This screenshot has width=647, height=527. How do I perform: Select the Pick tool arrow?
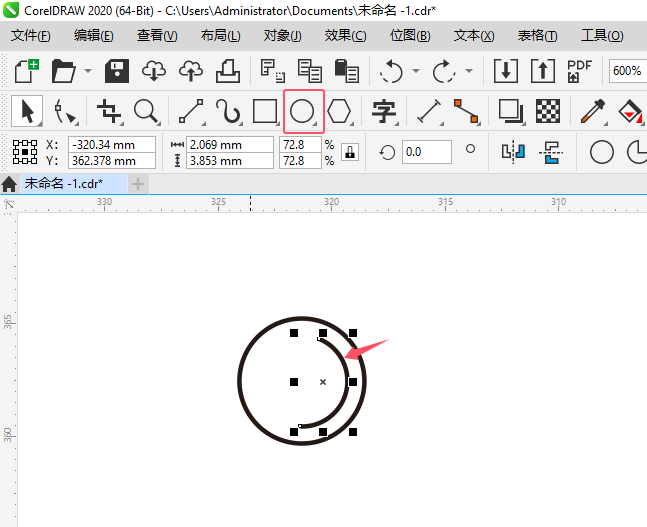click(x=27, y=111)
